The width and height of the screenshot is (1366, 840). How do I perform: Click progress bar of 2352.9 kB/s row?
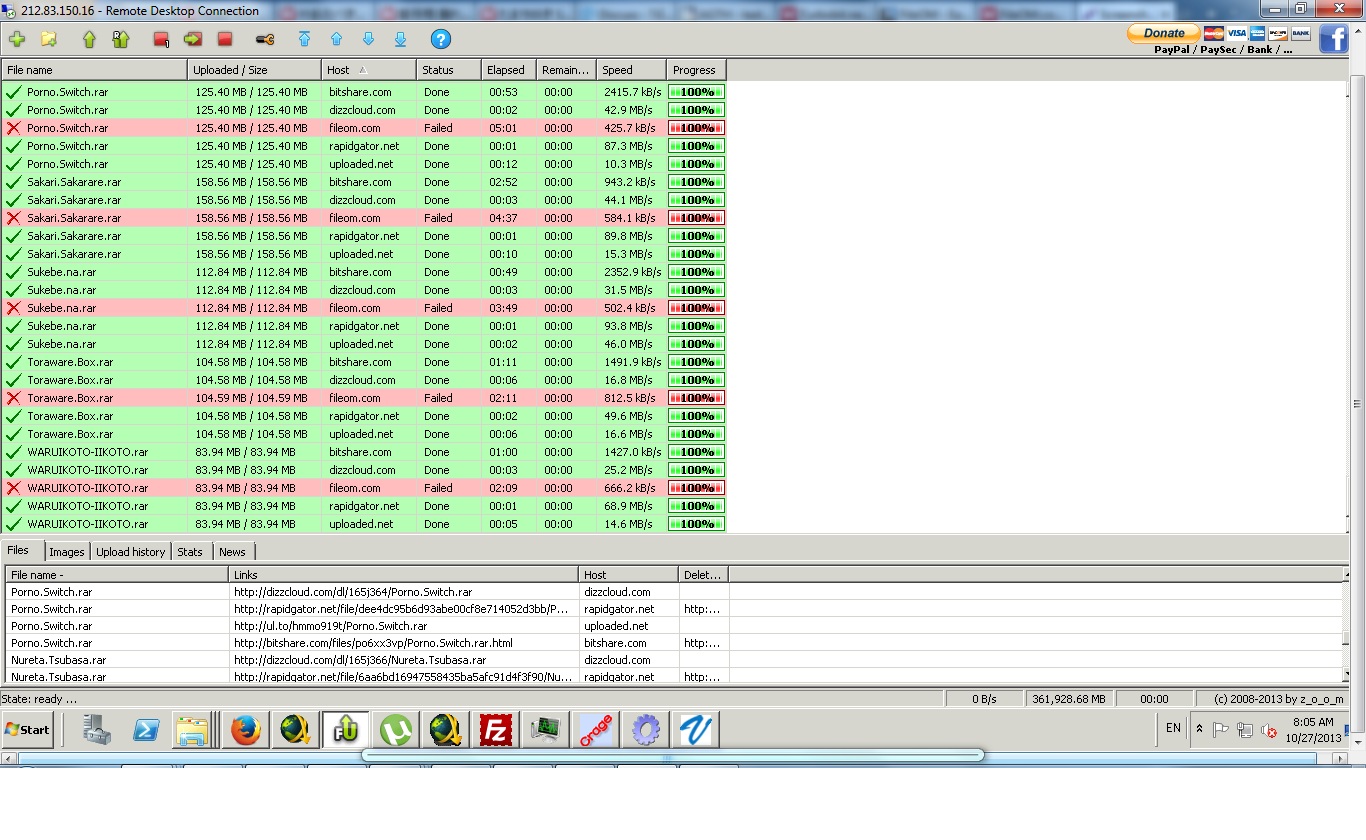point(696,272)
